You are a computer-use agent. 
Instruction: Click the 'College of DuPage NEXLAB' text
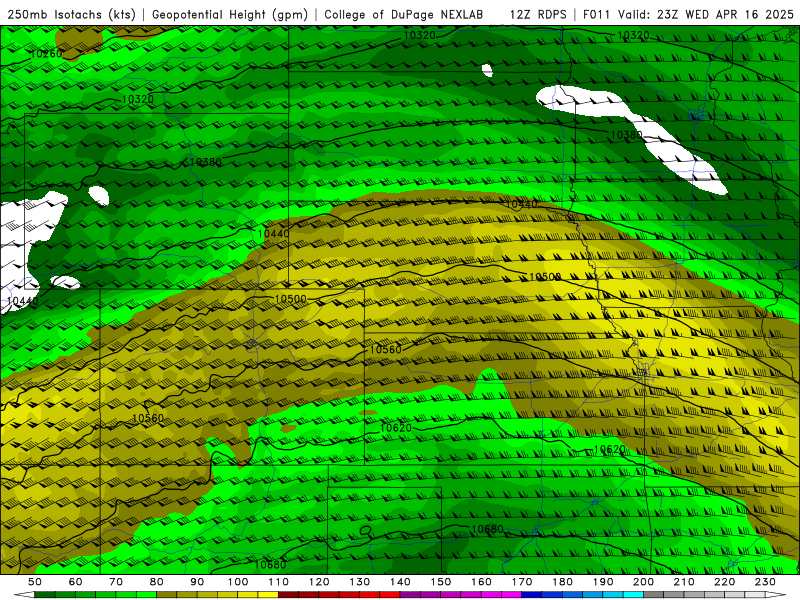tap(404, 14)
